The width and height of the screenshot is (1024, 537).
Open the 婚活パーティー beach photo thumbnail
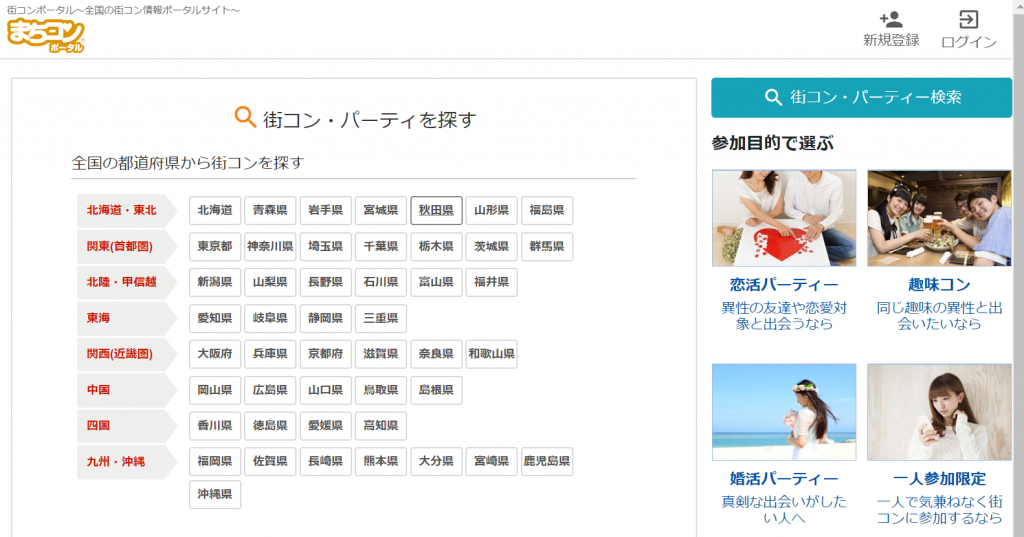[784, 411]
